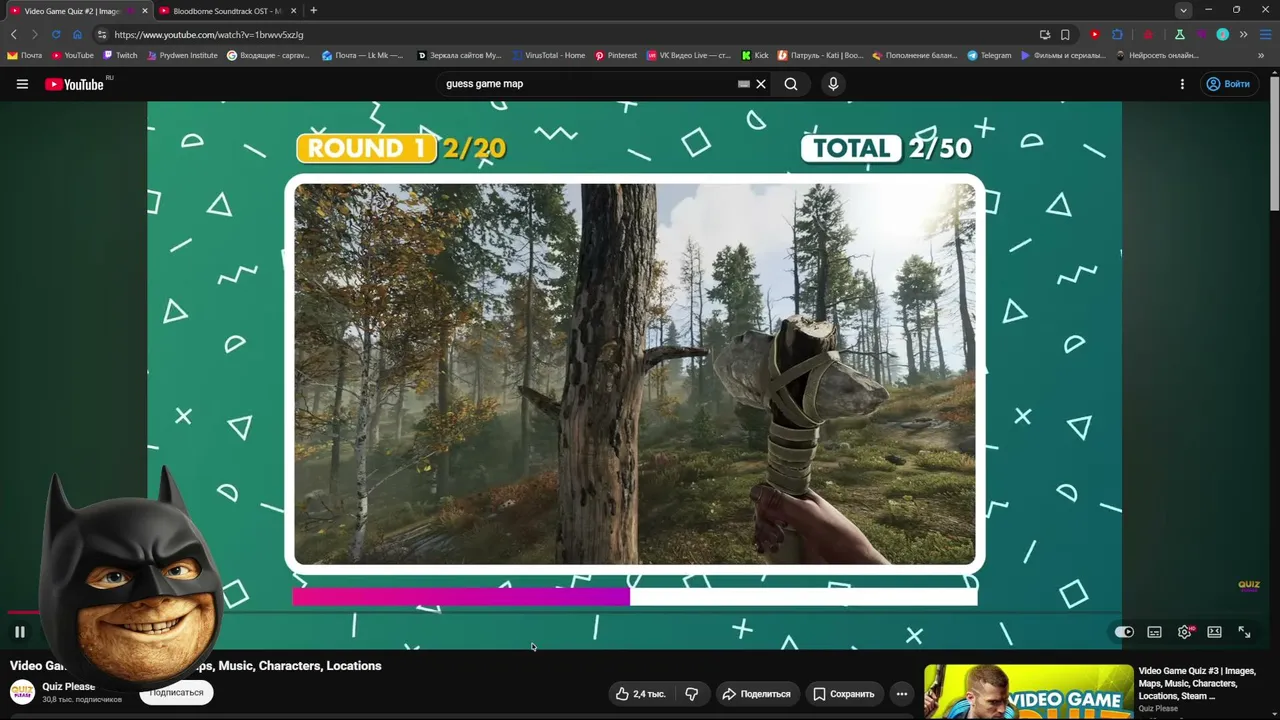
Task: Open the YouTube bookmark
Action: tap(72, 56)
